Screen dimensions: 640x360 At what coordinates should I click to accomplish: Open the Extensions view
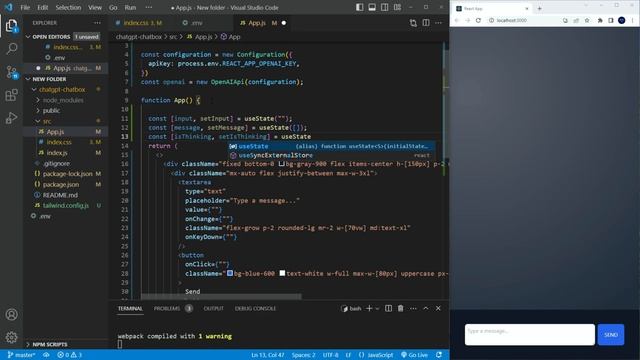click(11, 96)
